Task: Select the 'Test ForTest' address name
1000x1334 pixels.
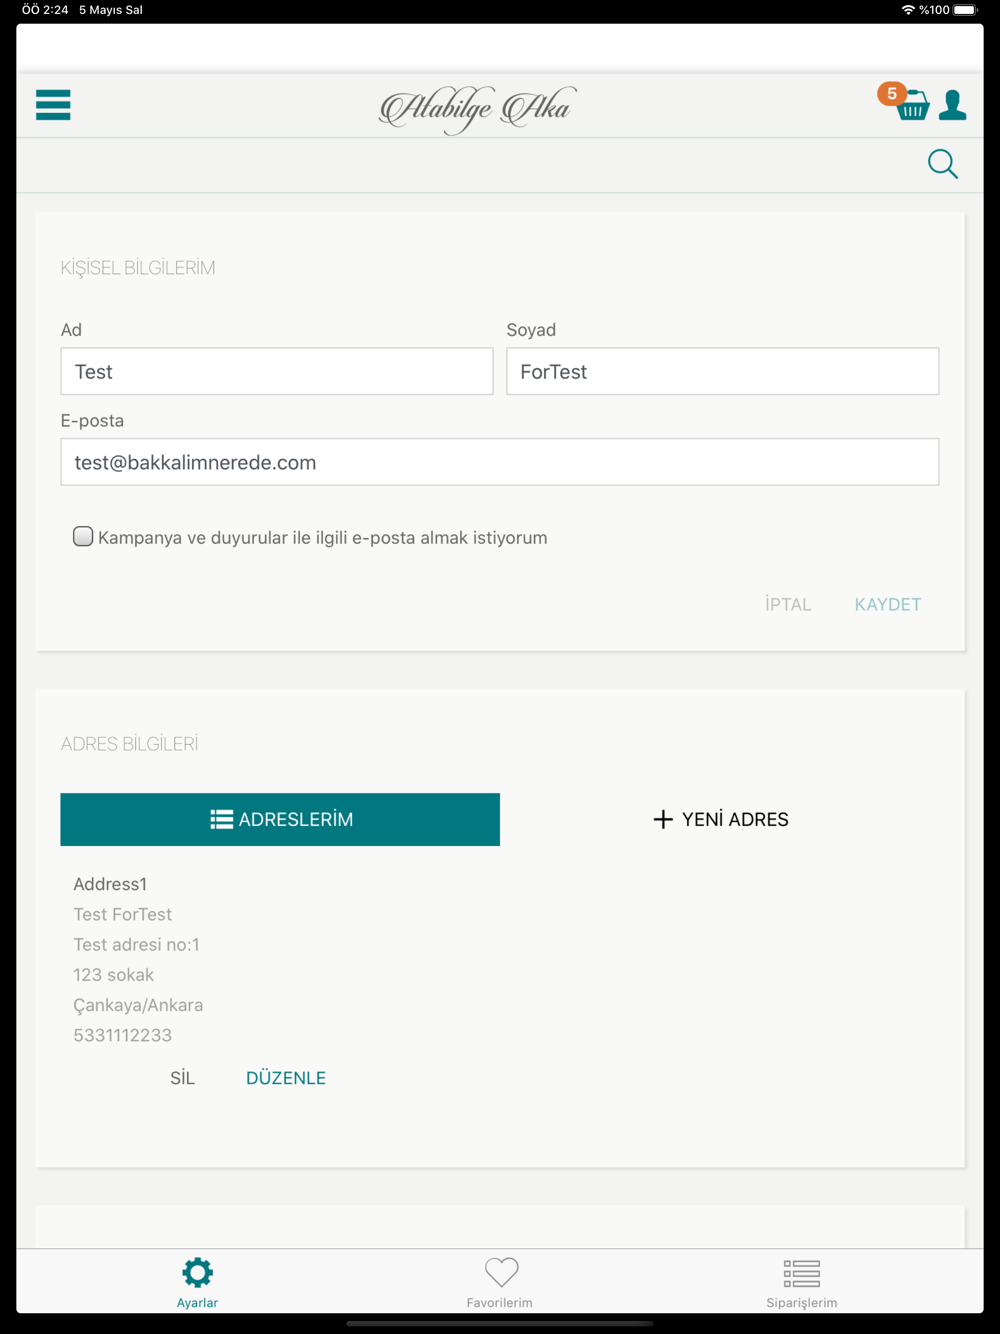Action: [x=122, y=914]
